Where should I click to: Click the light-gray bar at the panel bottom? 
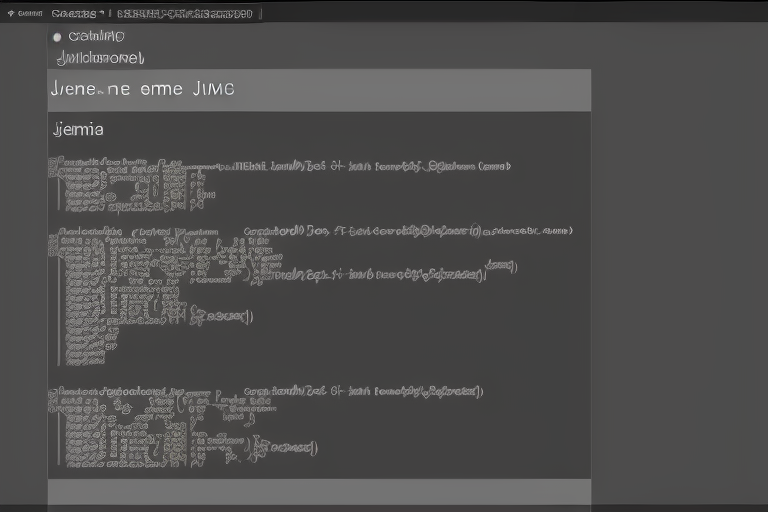coord(318,492)
